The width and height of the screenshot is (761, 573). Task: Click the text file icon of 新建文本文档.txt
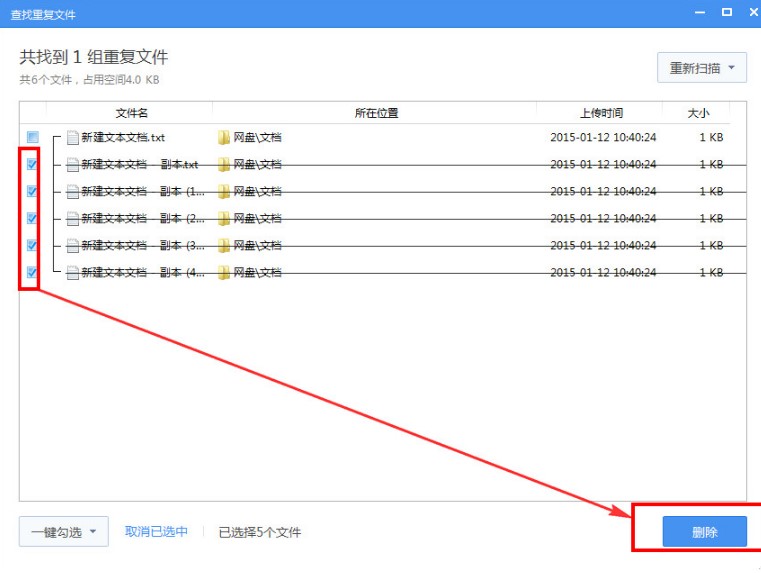coord(72,138)
